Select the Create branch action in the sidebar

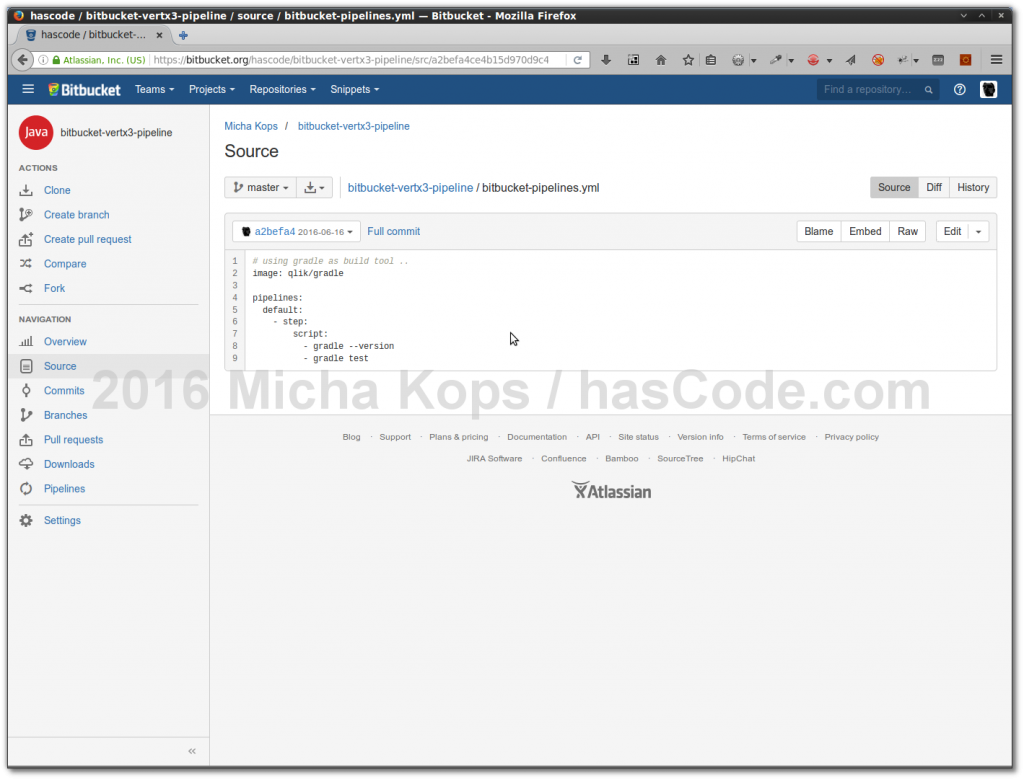coord(28,214)
